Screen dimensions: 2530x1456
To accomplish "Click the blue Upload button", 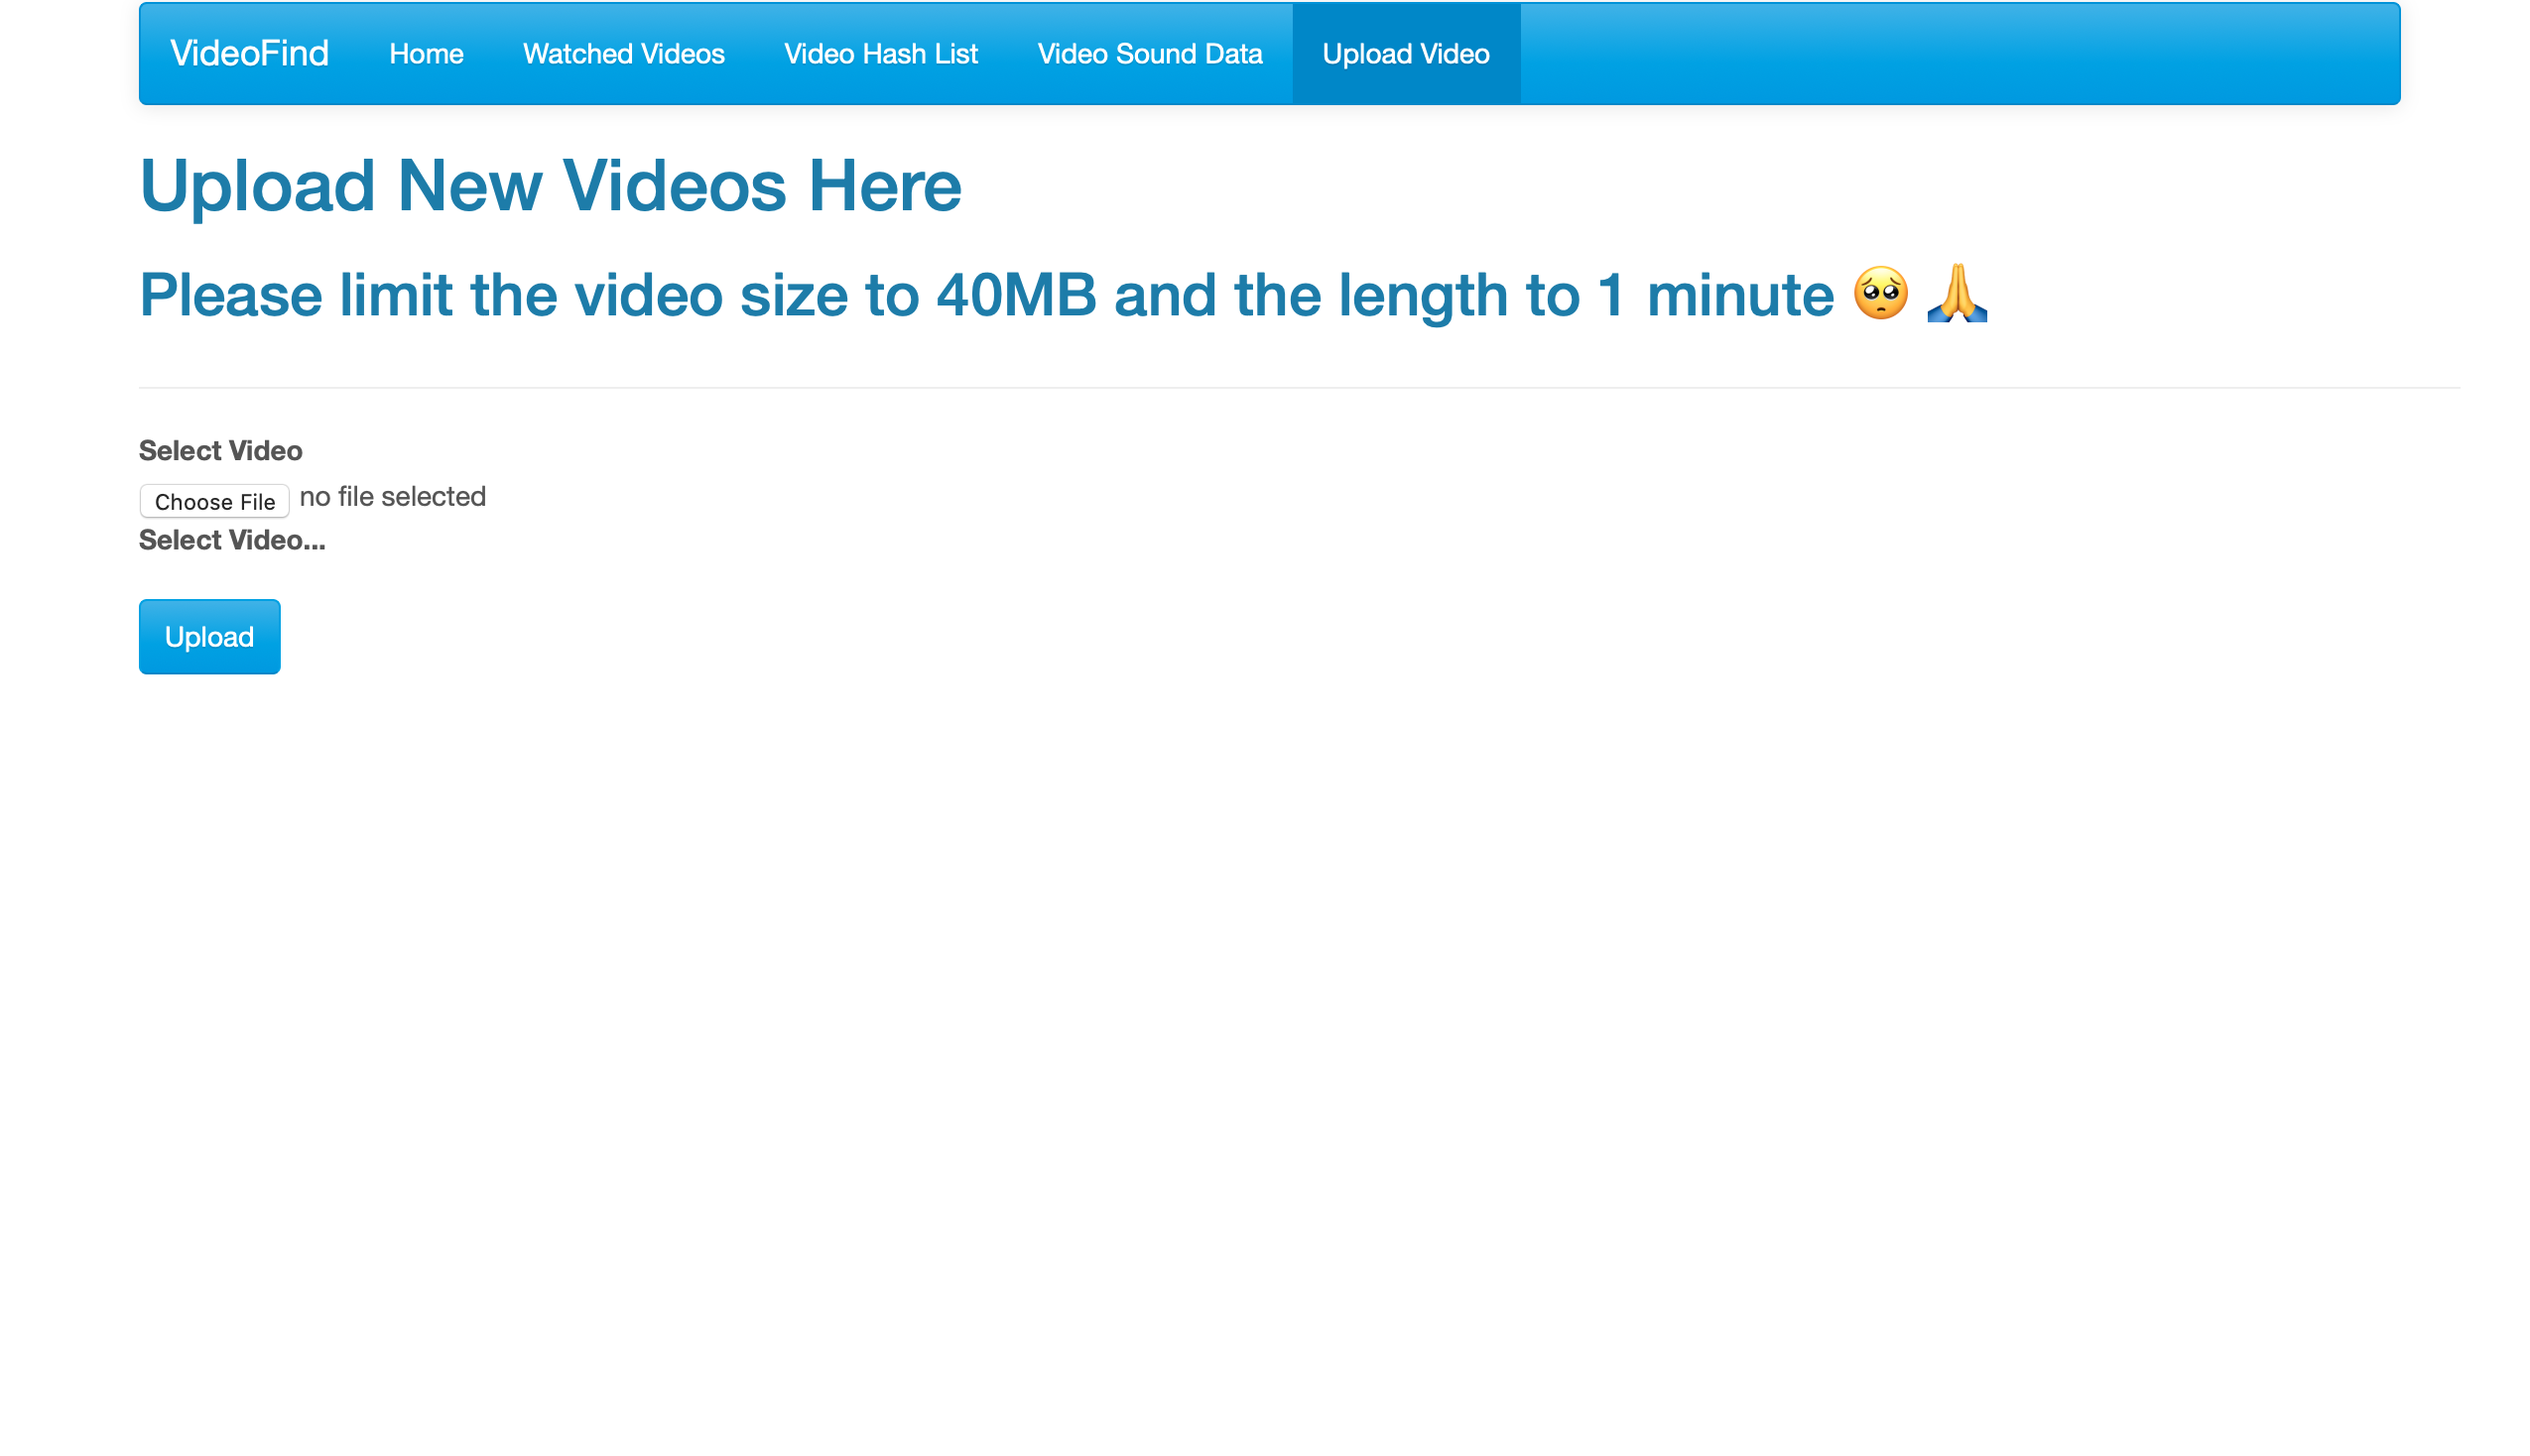I will point(209,637).
